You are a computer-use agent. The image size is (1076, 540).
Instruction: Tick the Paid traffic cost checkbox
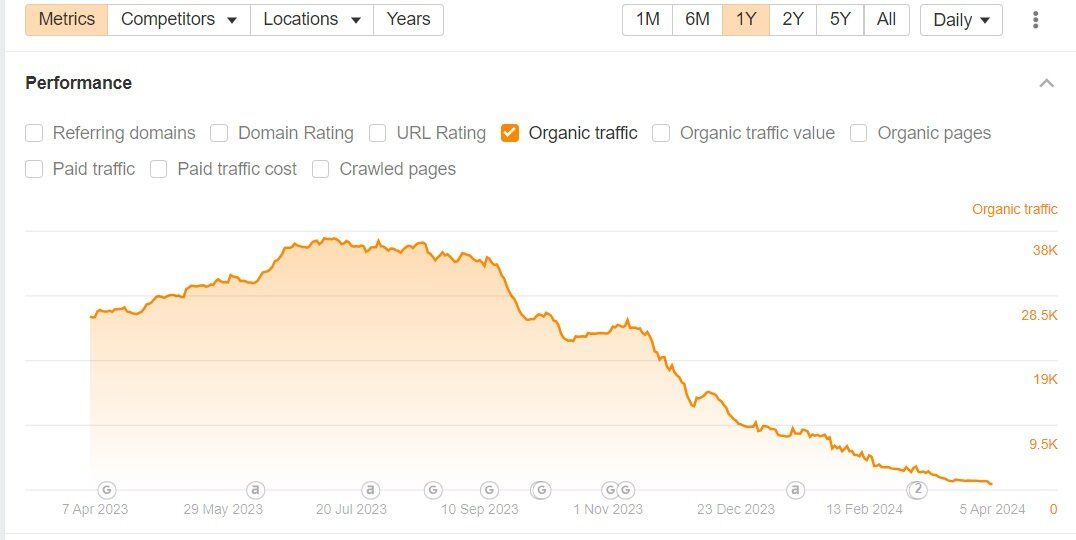159,169
